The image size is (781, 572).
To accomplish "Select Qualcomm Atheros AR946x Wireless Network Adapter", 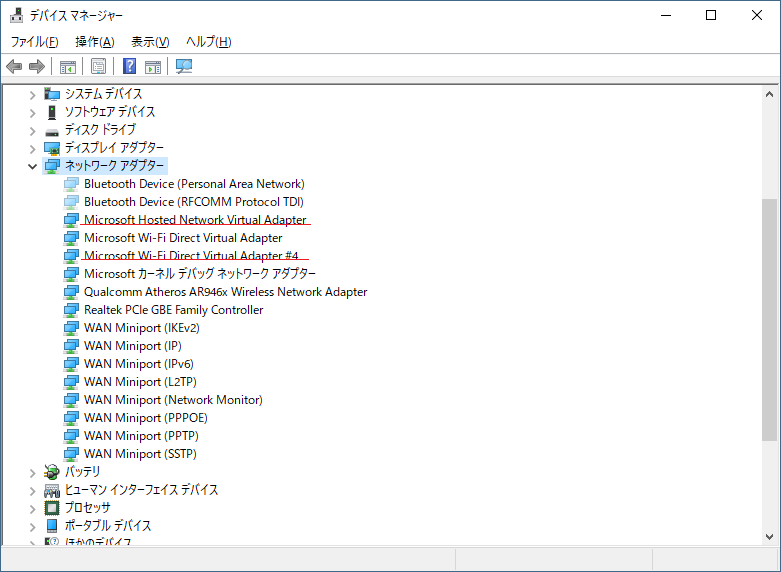I will point(226,291).
